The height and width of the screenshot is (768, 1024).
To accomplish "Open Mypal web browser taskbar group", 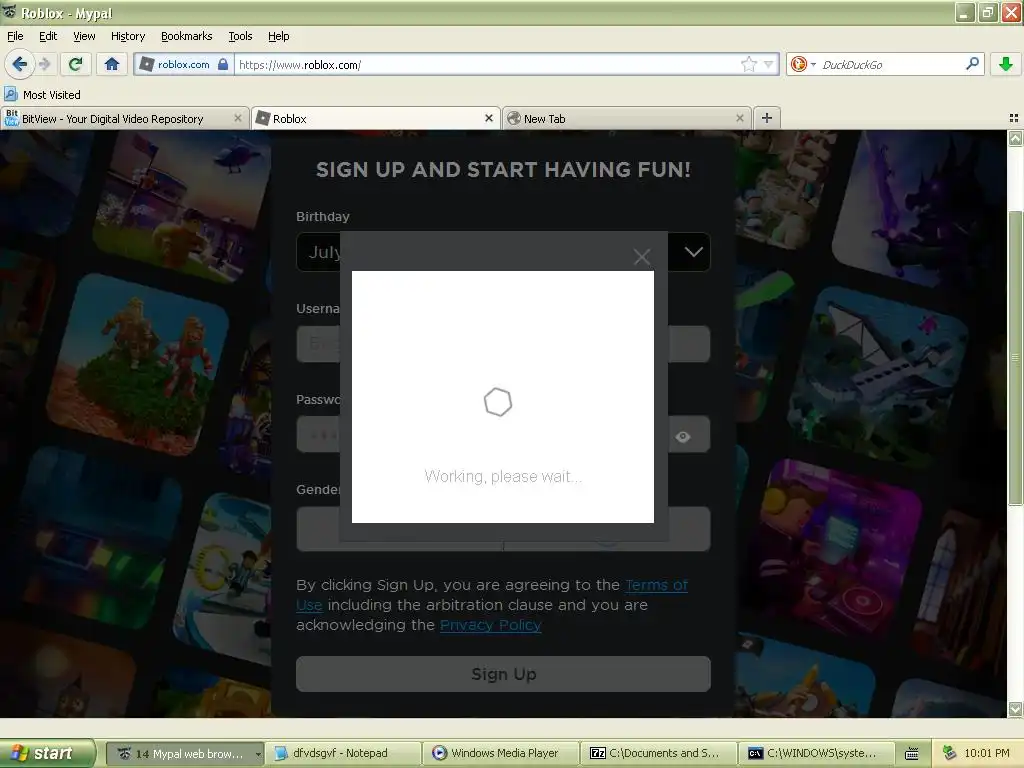I will pos(185,753).
